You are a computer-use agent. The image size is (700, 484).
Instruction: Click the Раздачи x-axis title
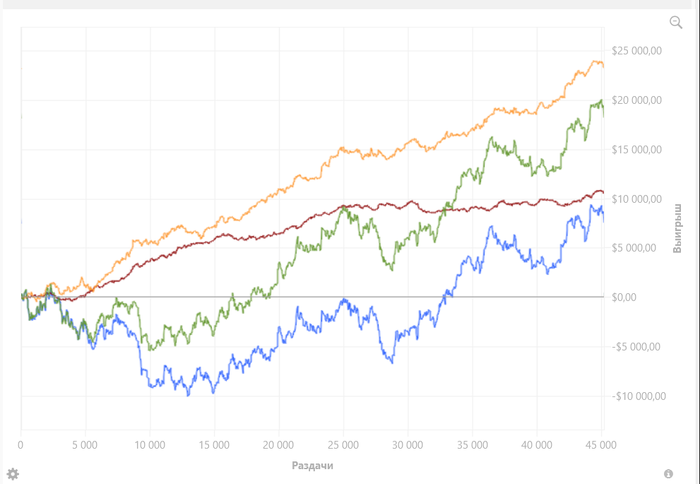[312, 466]
